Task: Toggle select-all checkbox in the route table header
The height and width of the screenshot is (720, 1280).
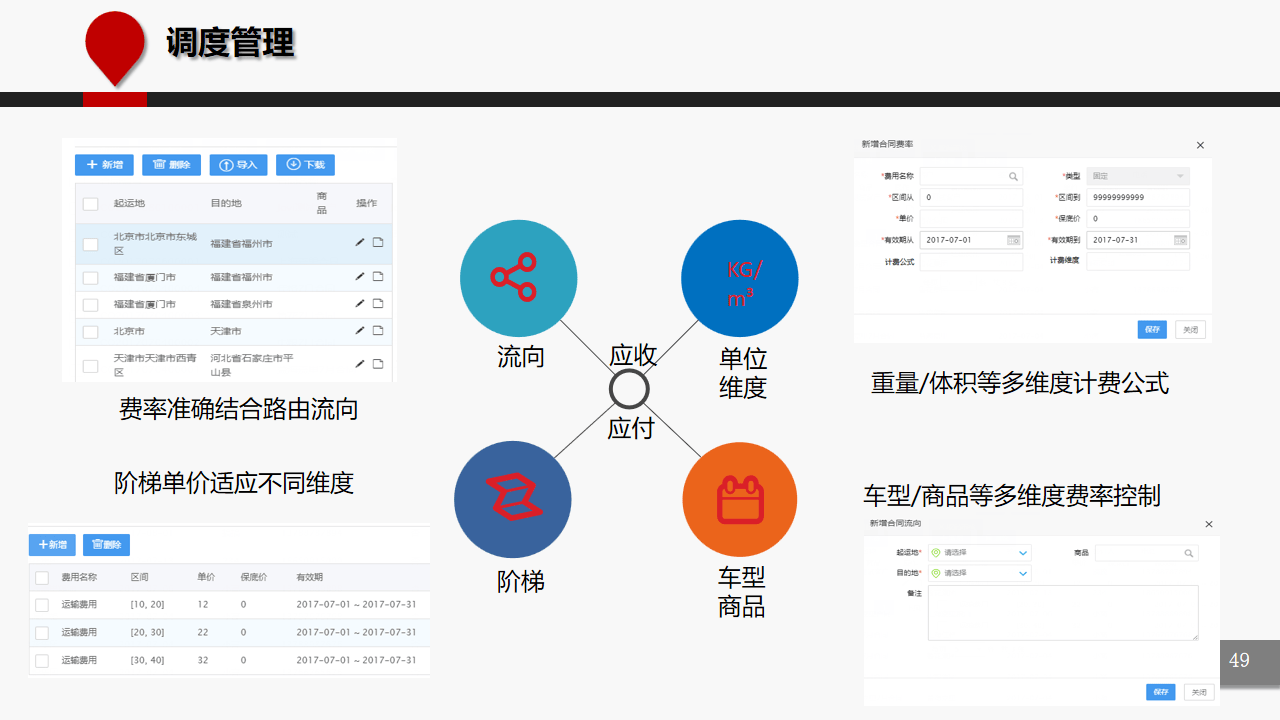Action: (x=90, y=203)
